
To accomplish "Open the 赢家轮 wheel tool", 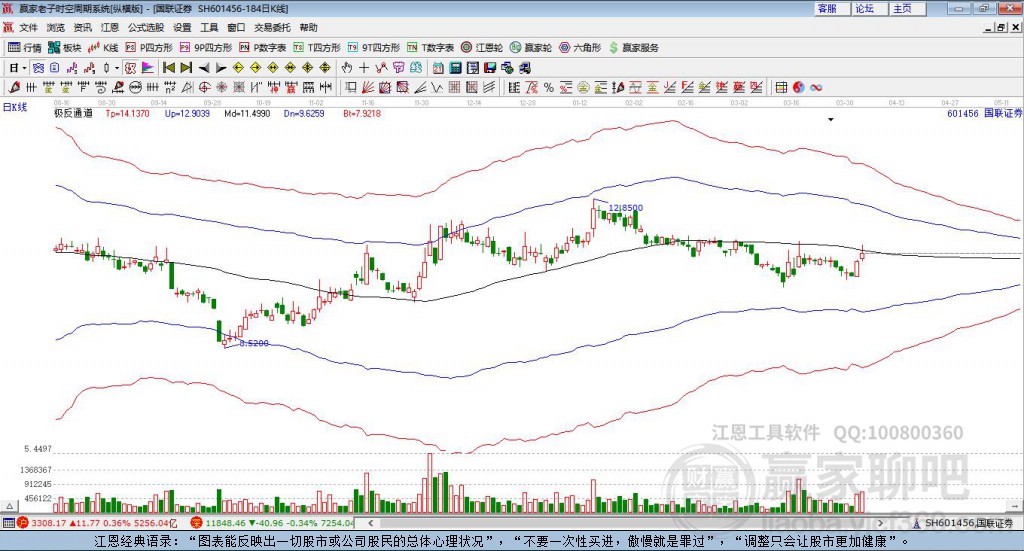I will tap(531, 48).
